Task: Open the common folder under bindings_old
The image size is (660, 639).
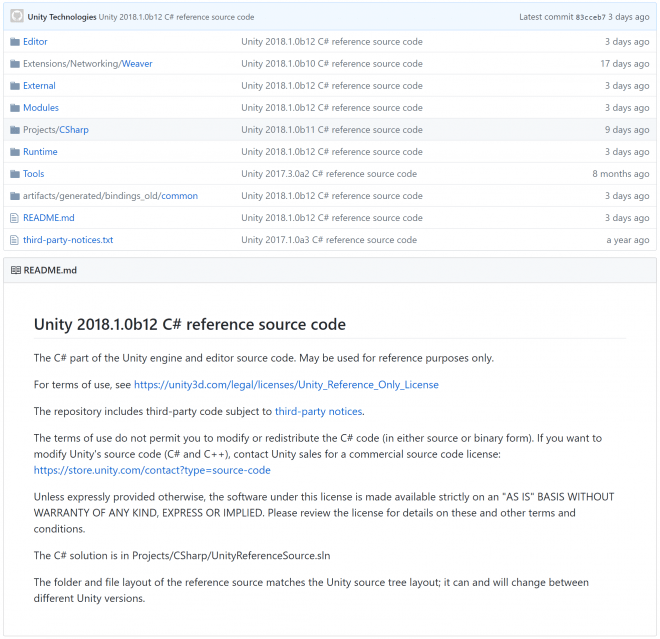Action: tap(179, 196)
